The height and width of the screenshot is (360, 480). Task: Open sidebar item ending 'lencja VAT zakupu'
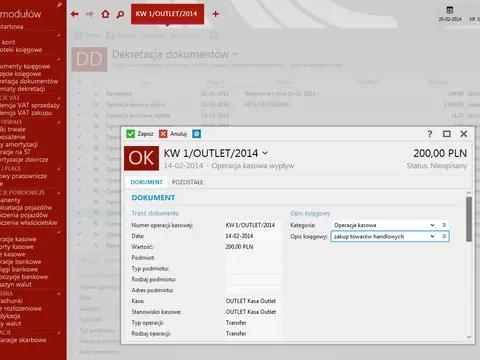pyautogui.click(x=26, y=113)
